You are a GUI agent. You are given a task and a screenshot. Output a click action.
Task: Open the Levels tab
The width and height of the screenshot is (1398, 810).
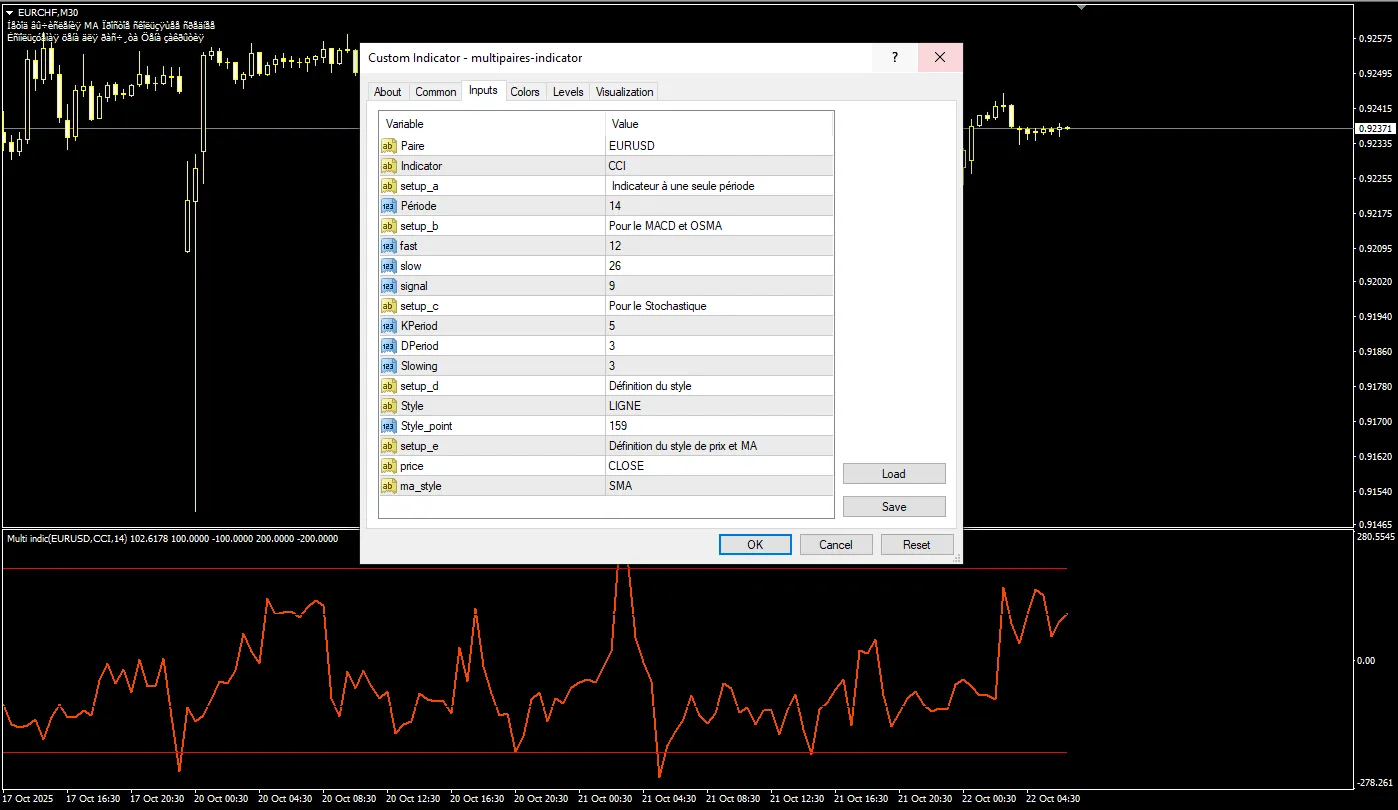(568, 92)
